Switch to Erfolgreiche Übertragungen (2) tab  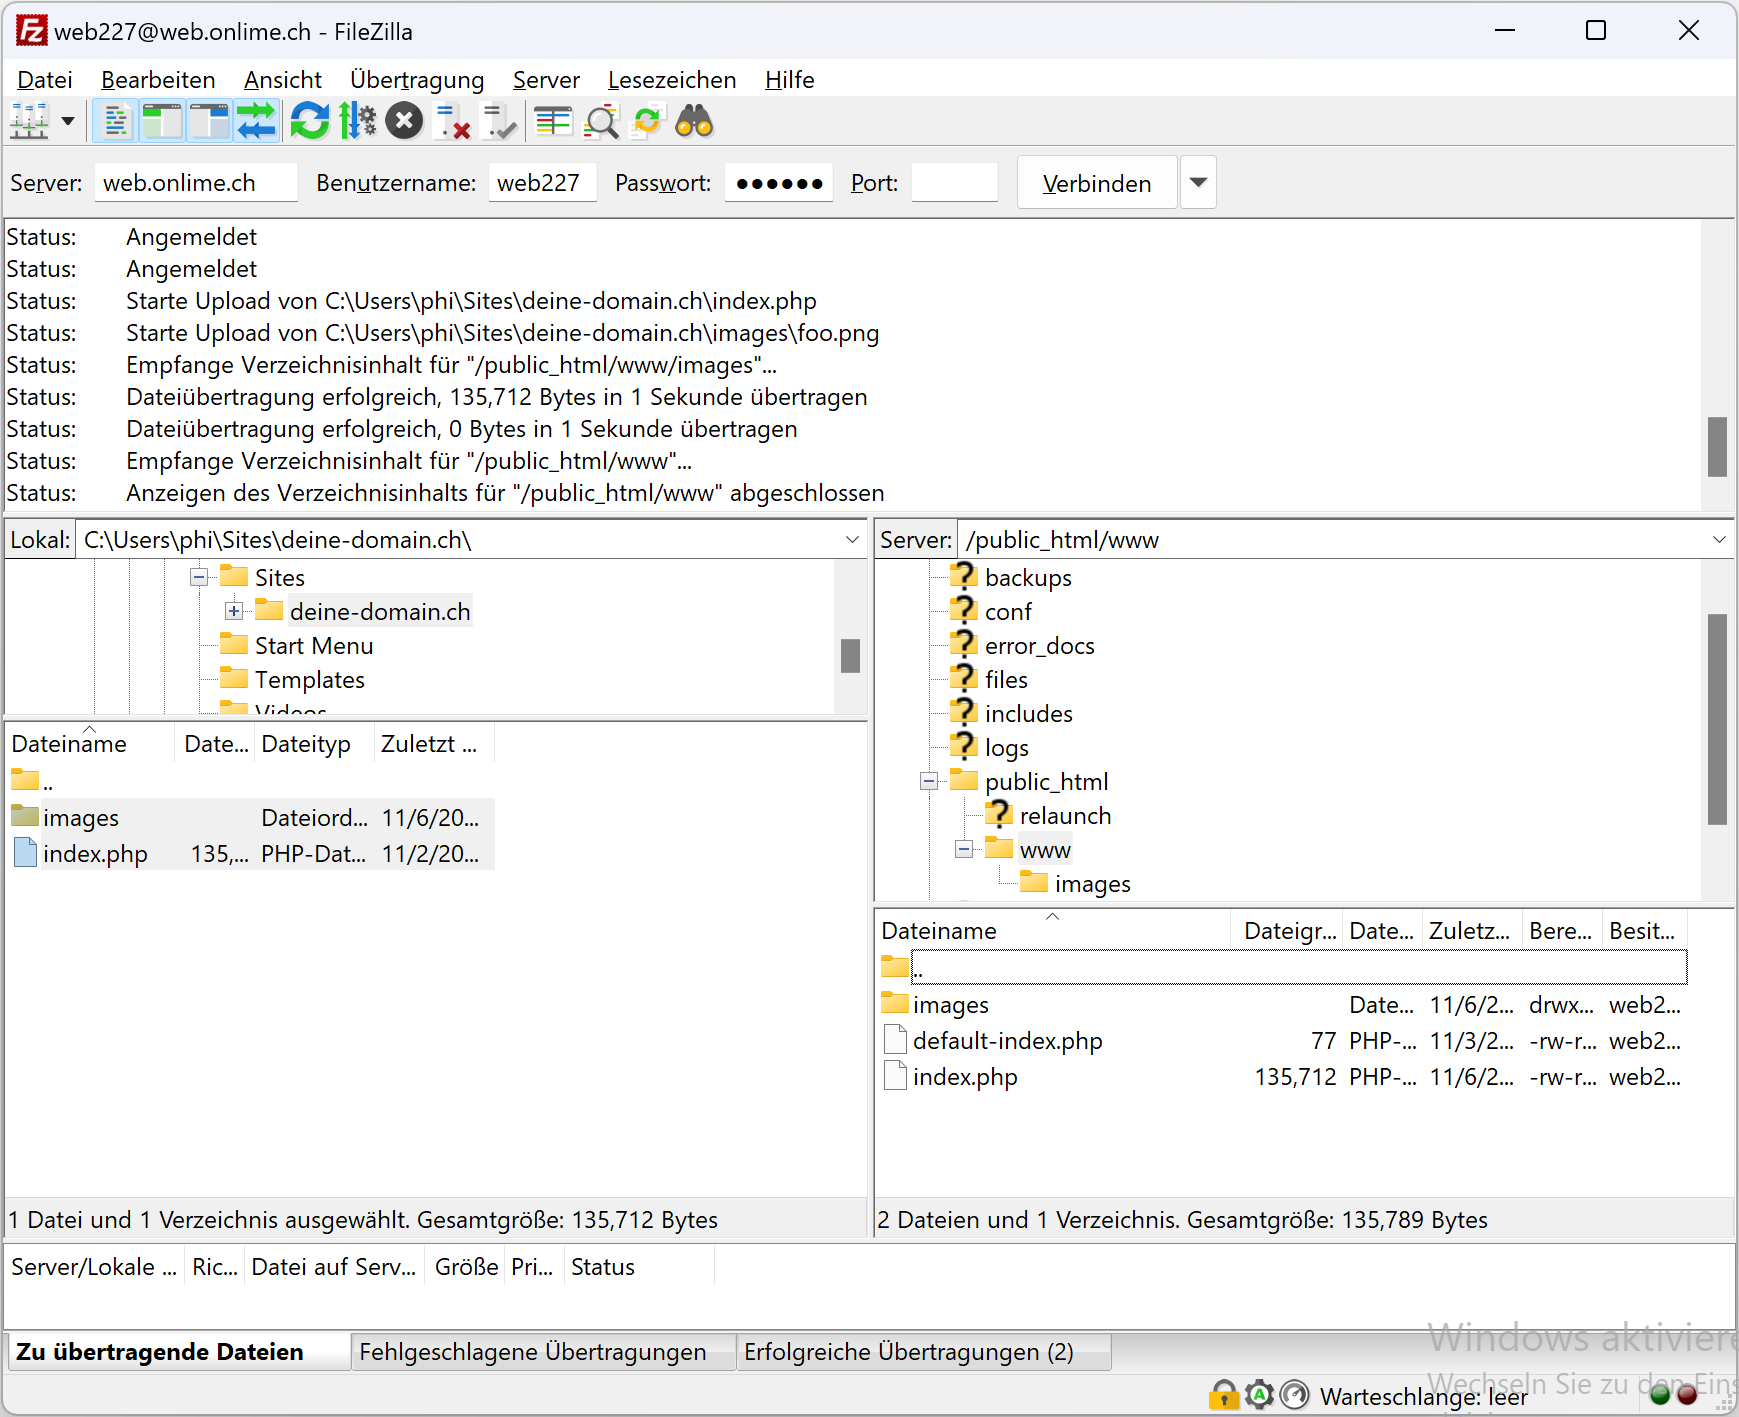coord(924,1352)
